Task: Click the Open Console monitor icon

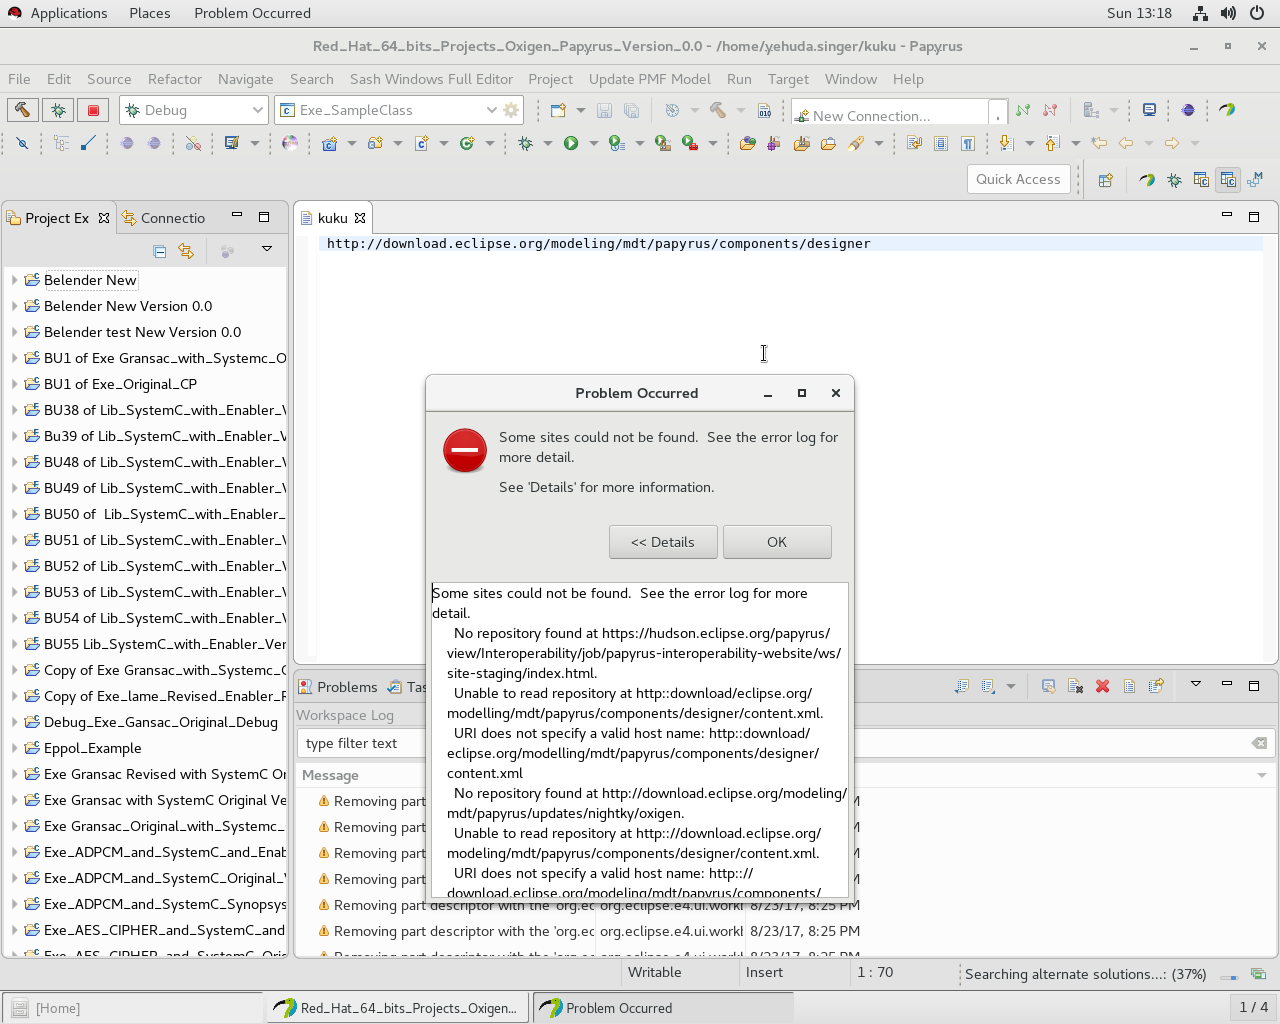Action: point(1149,110)
